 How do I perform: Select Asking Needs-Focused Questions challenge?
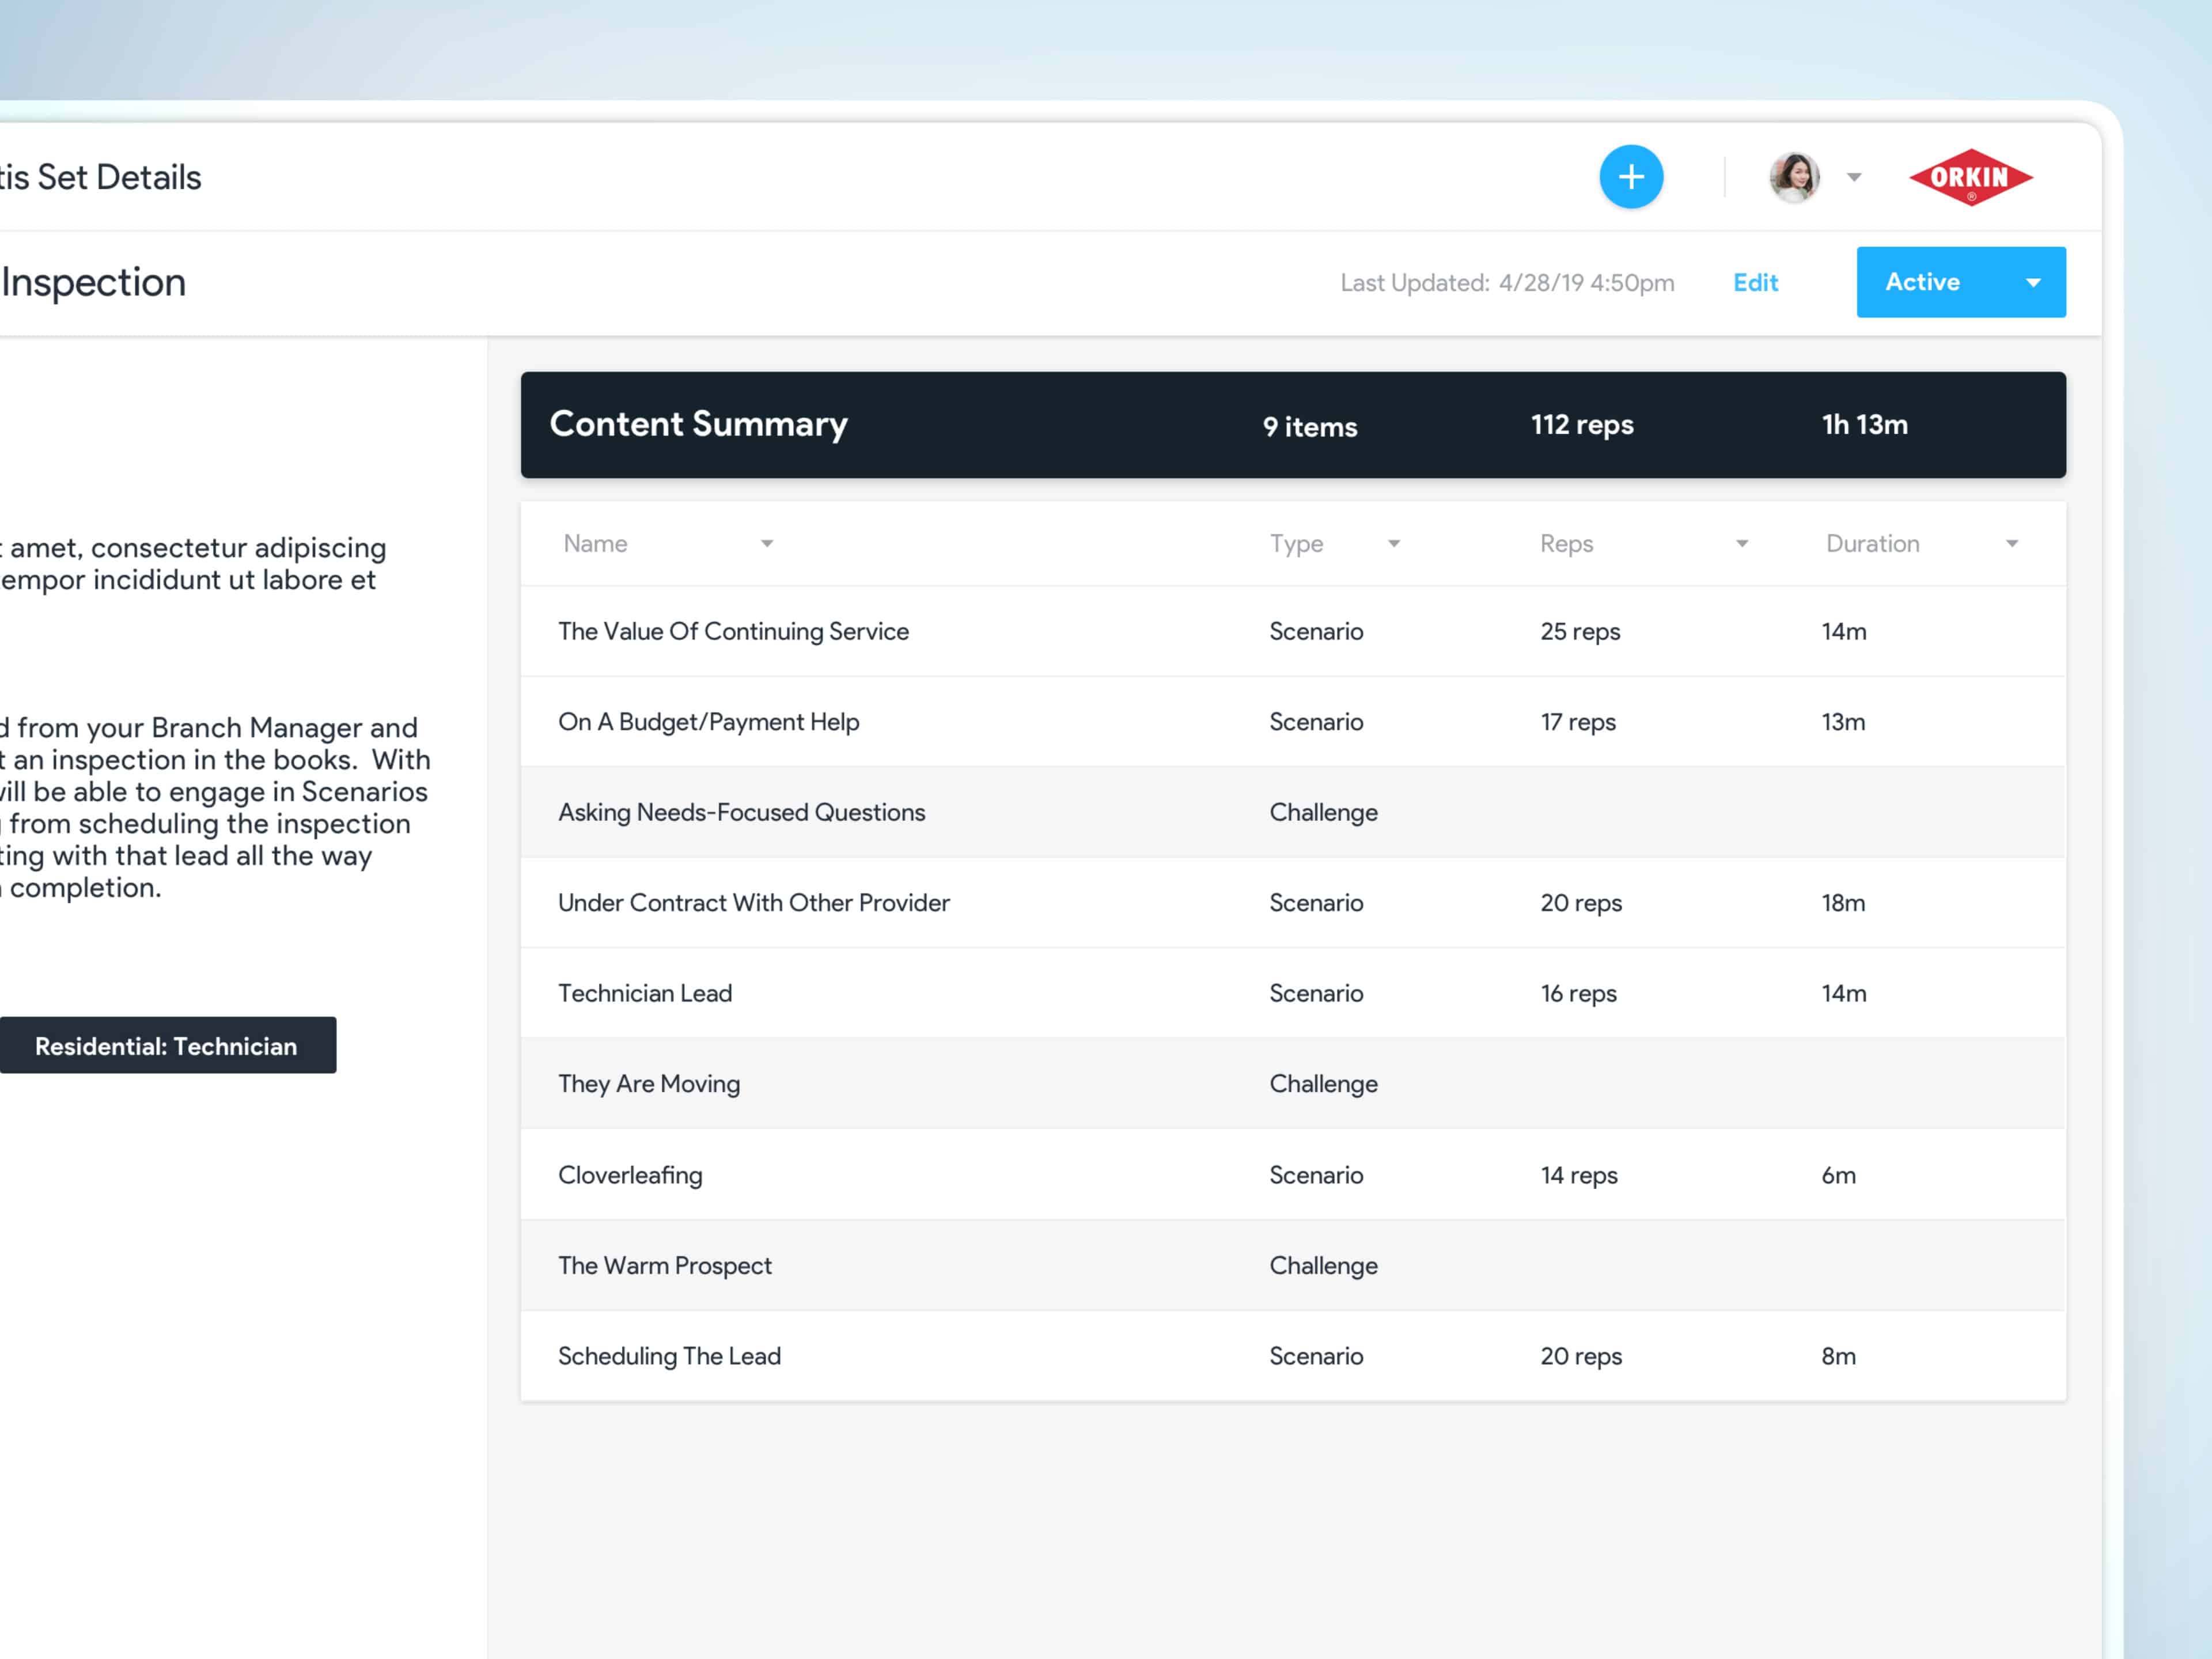click(x=741, y=812)
